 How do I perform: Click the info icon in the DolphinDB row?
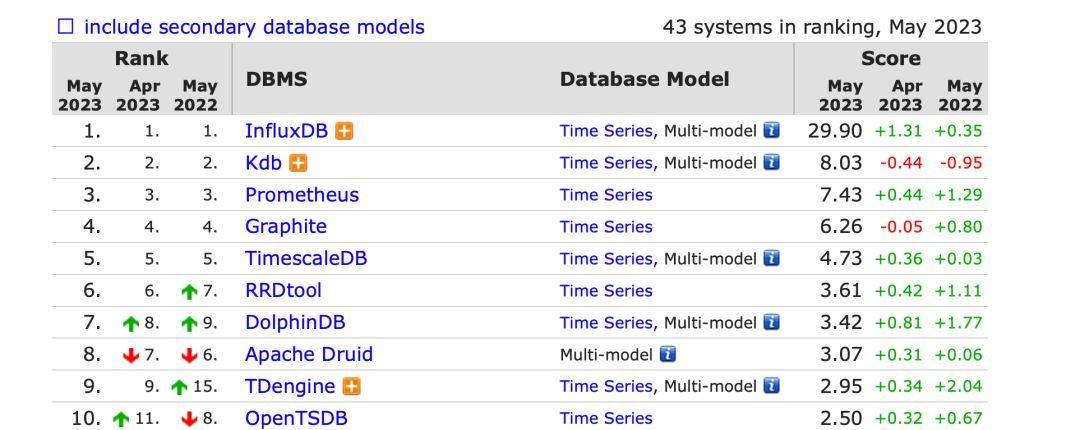[x=771, y=322]
